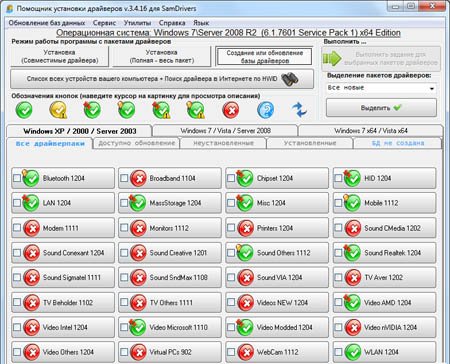450x364 pixels.
Task: Click the Video AMD 1204 status icon
Action: (x=352, y=303)
